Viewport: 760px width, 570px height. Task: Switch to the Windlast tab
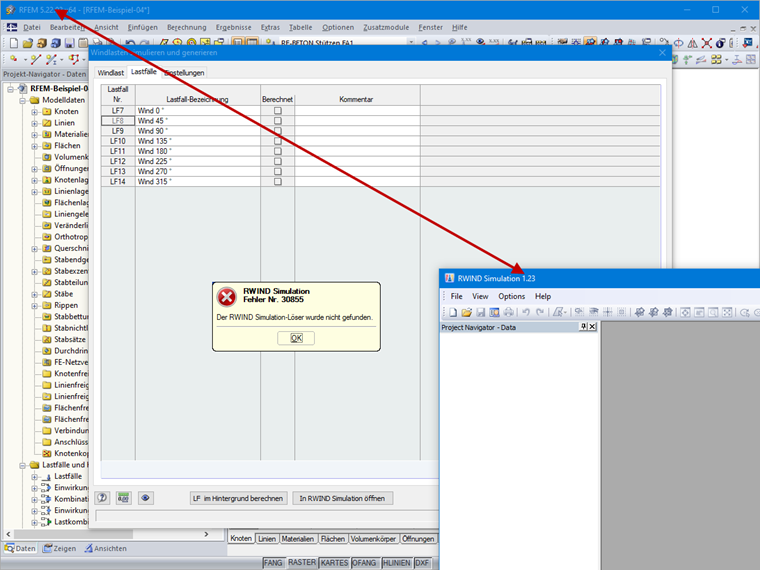click(111, 73)
